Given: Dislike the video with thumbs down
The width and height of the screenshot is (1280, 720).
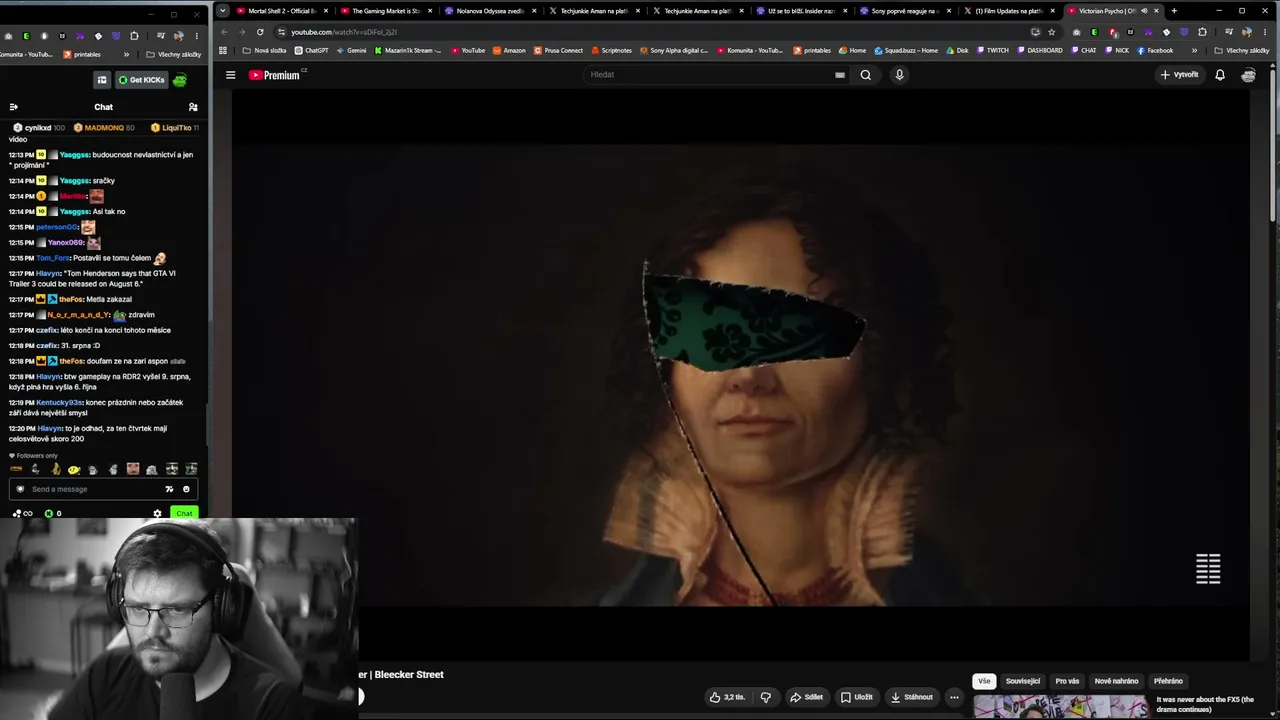Looking at the screenshot, I should [x=766, y=697].
